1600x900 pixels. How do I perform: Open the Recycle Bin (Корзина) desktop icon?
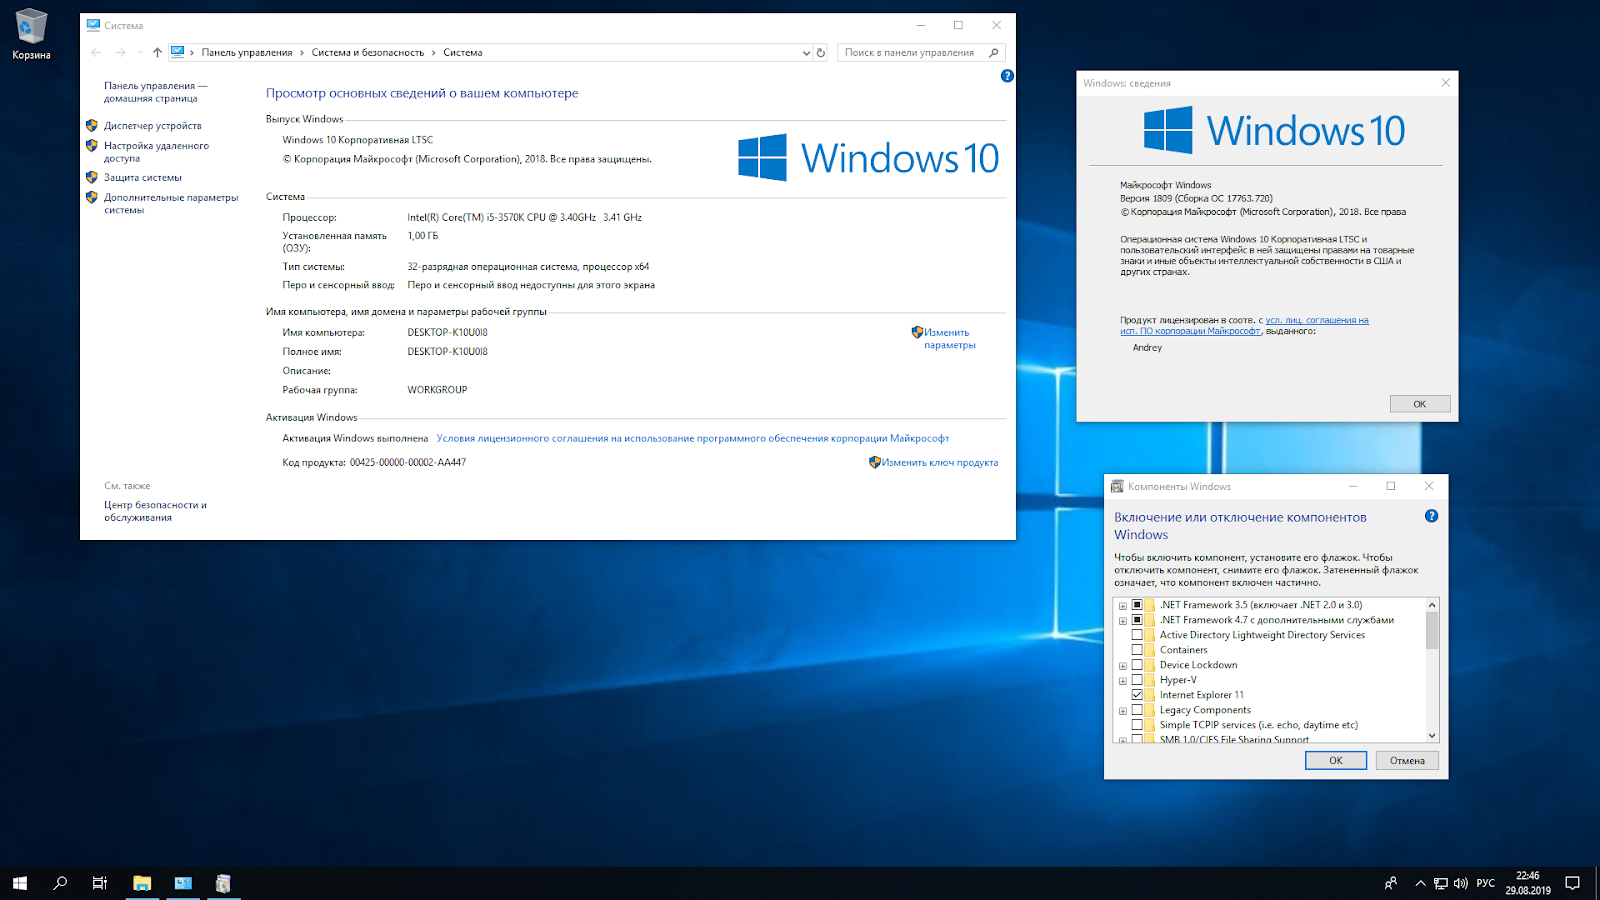coord(31,34)
